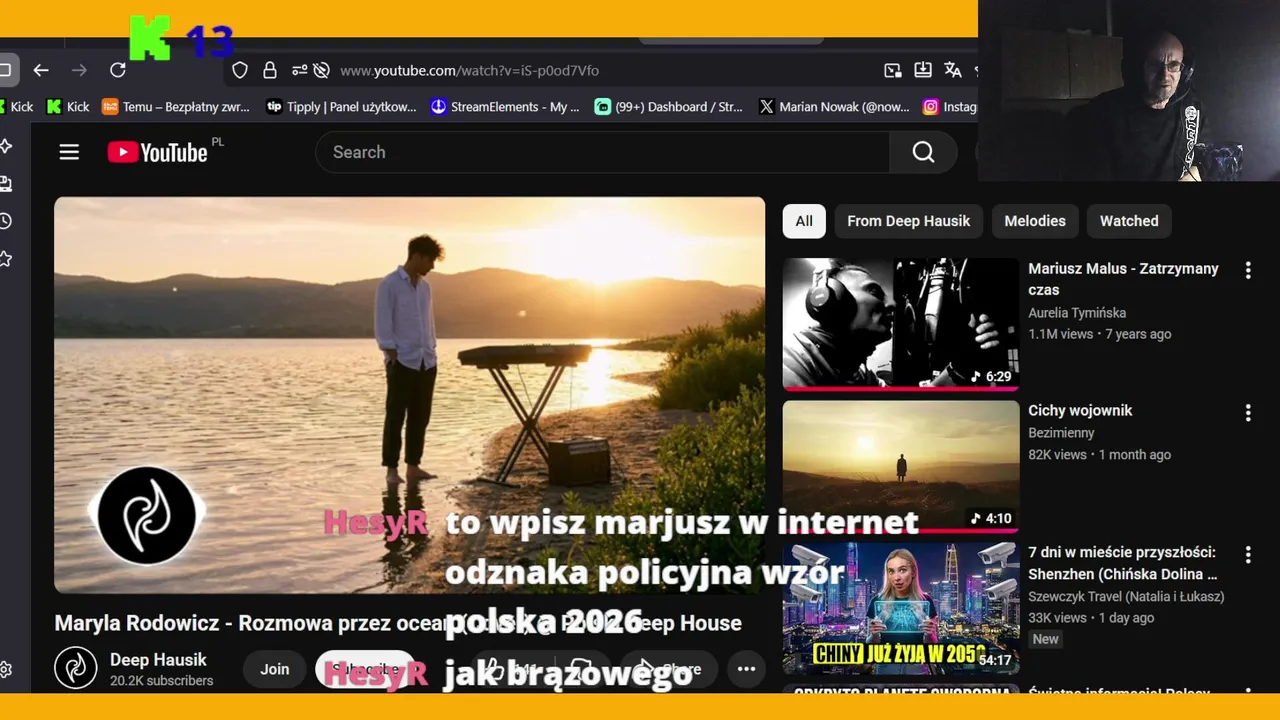Click the Join channel button
The image size is (1280, 720).
point(274,669)
